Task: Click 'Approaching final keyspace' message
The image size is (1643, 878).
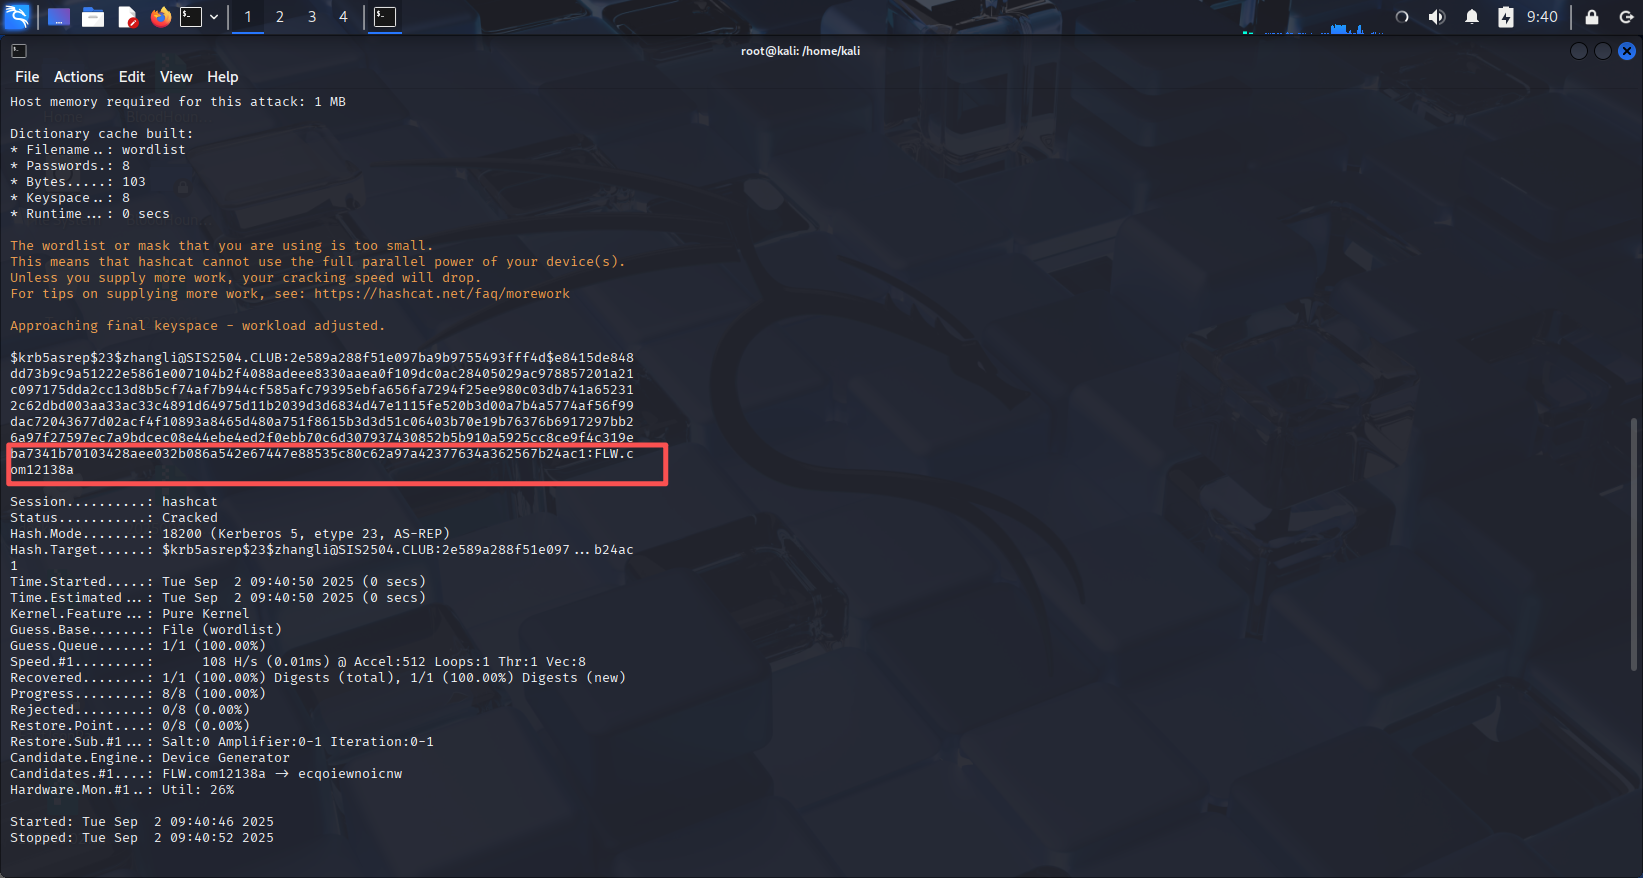Action: click(198, 326)
